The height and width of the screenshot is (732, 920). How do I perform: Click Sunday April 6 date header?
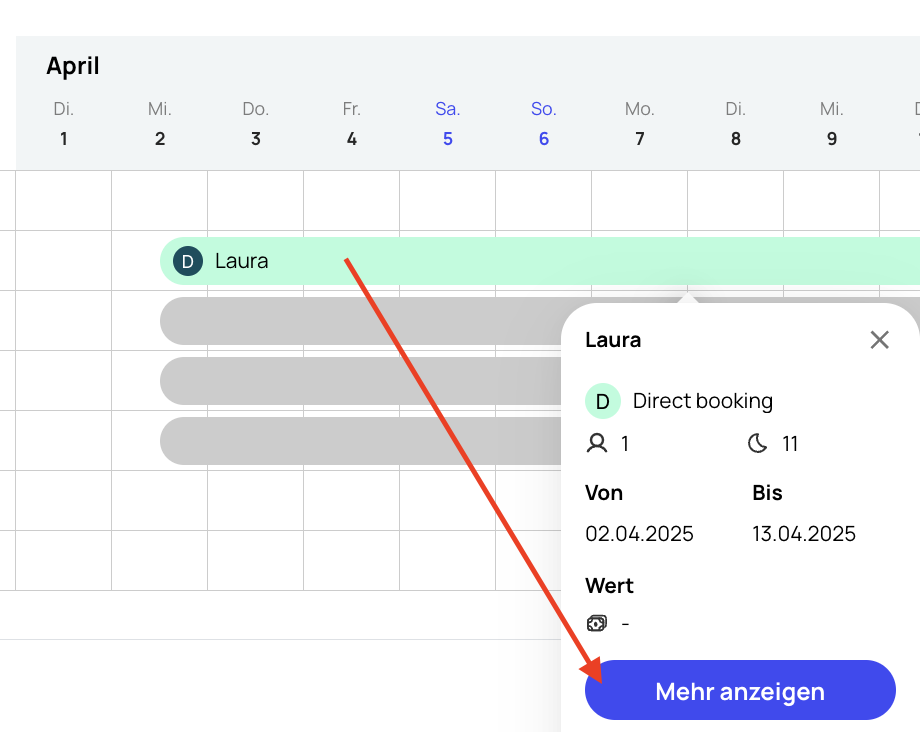pyautogui.click(x=543, y=124)
